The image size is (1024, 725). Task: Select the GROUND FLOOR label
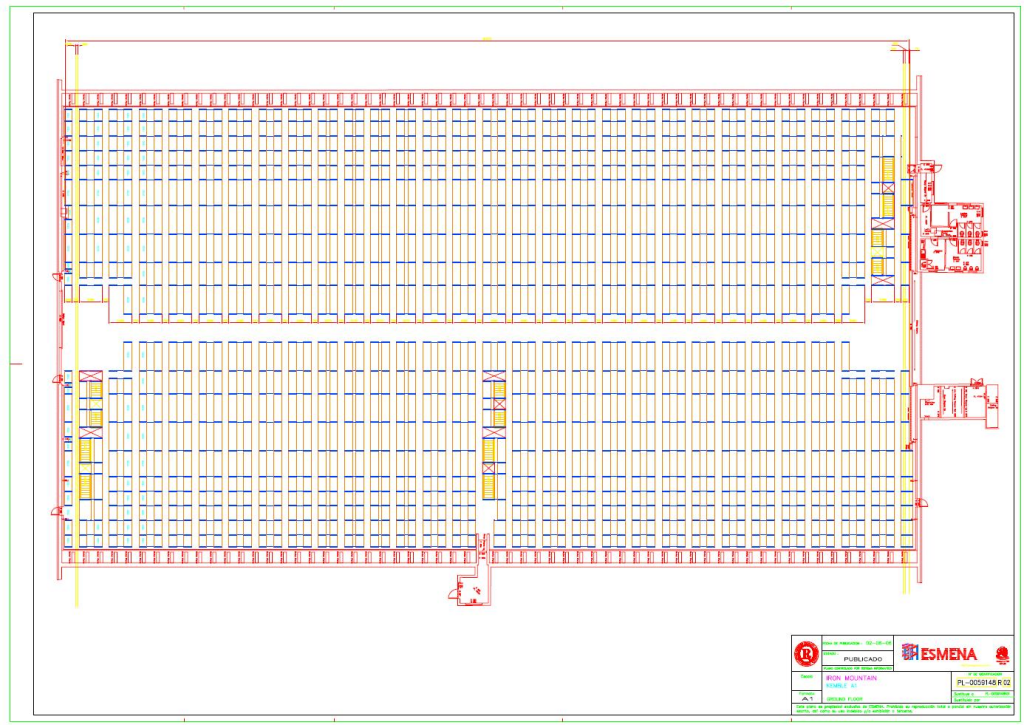(844, 699)
